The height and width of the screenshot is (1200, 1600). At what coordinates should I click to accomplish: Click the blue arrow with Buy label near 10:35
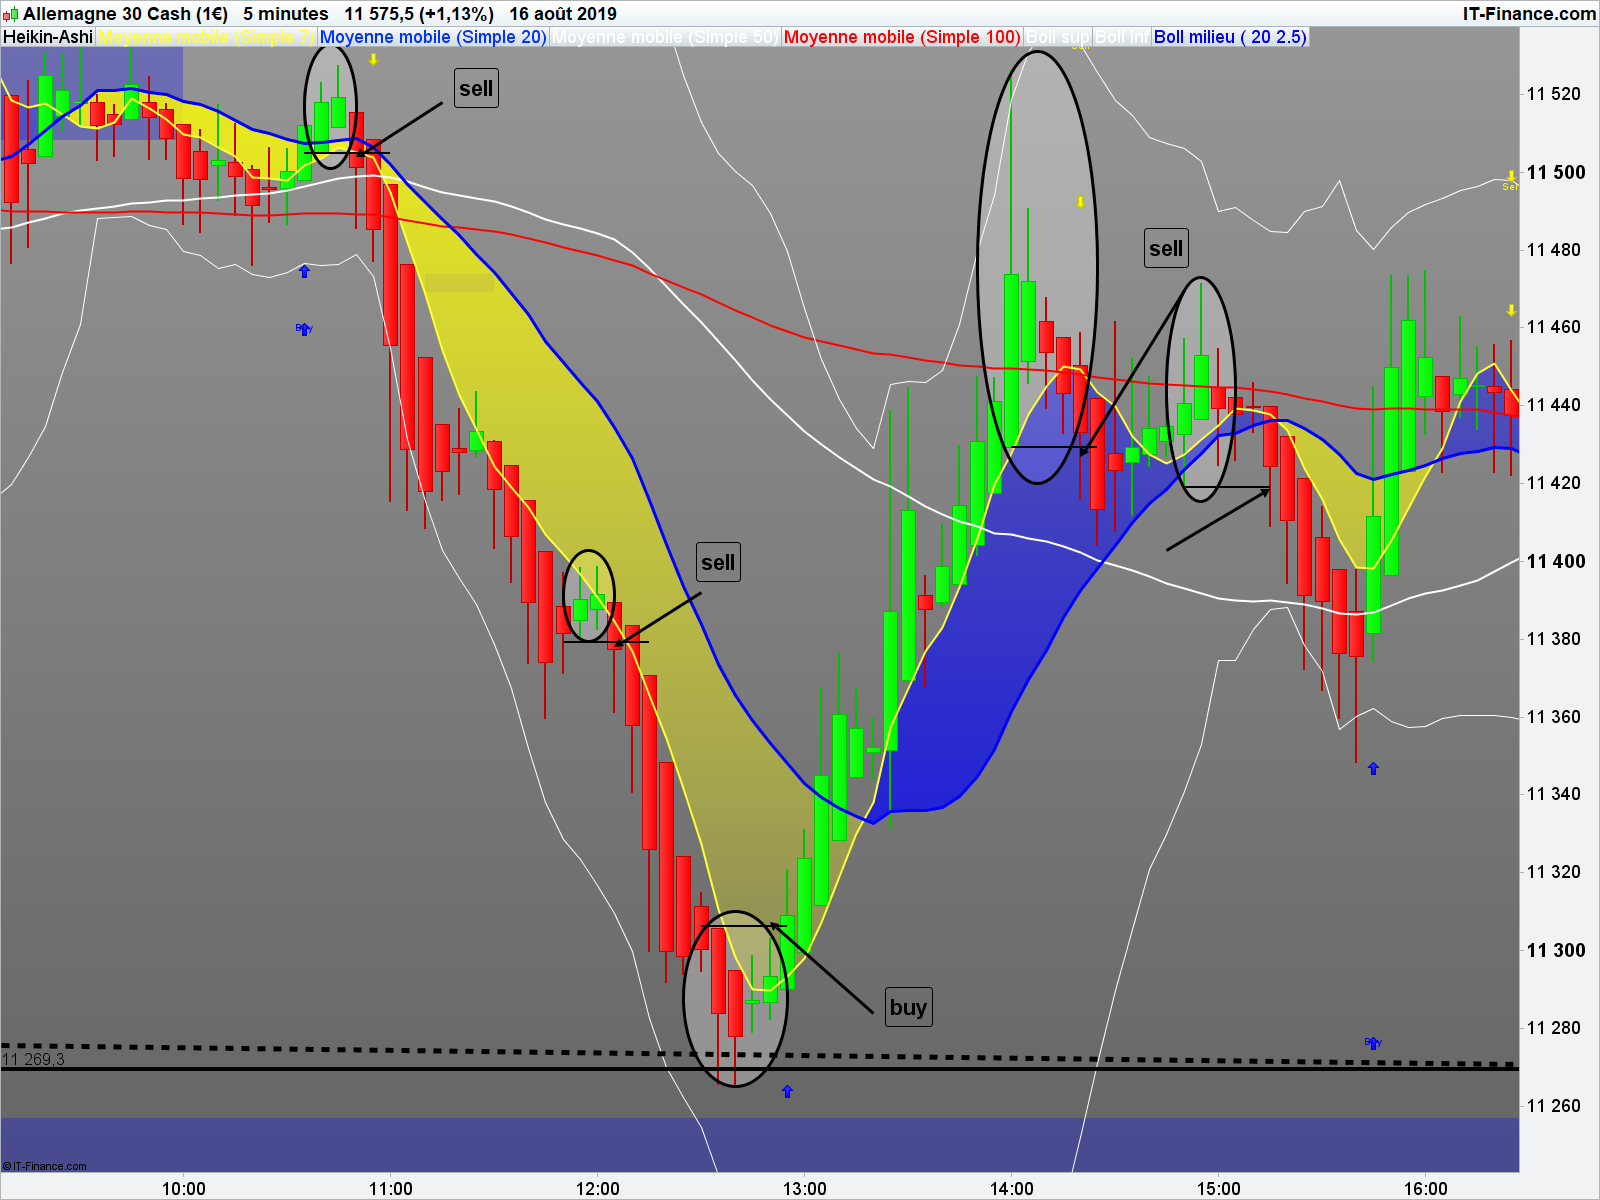304,328
